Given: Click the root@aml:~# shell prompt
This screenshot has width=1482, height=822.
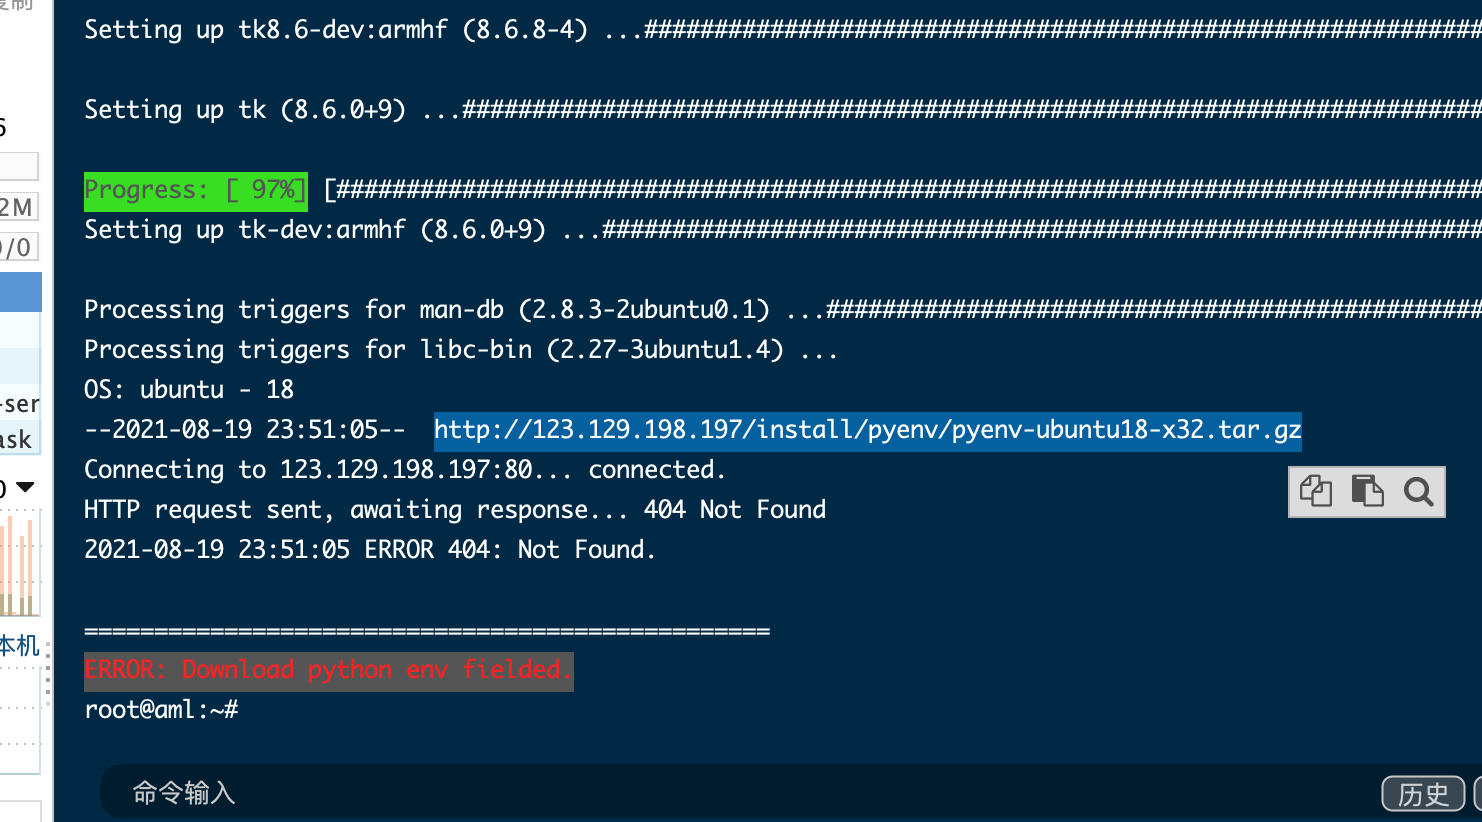Looking at the screenshot, I should point(161,710).
